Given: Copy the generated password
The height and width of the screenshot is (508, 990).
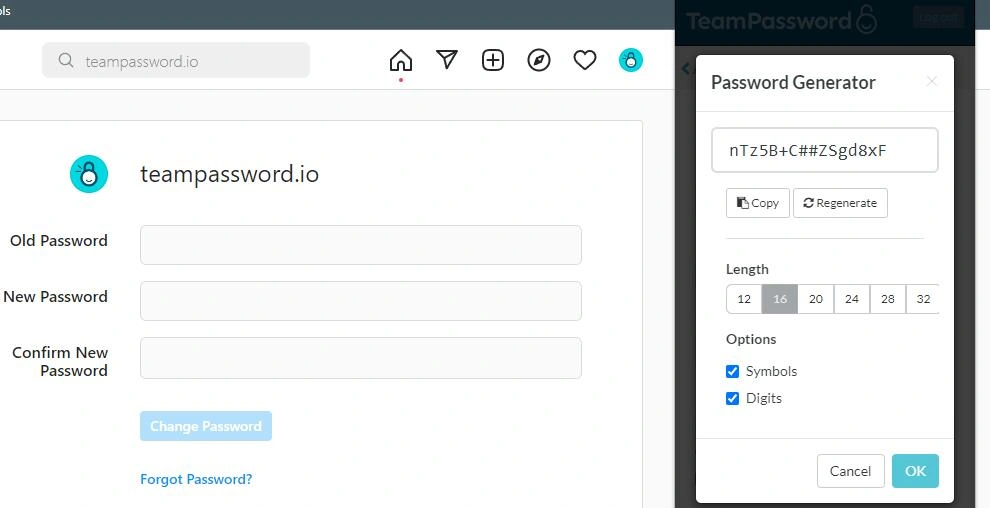Looking at the screenshot, I should (758, 203).
